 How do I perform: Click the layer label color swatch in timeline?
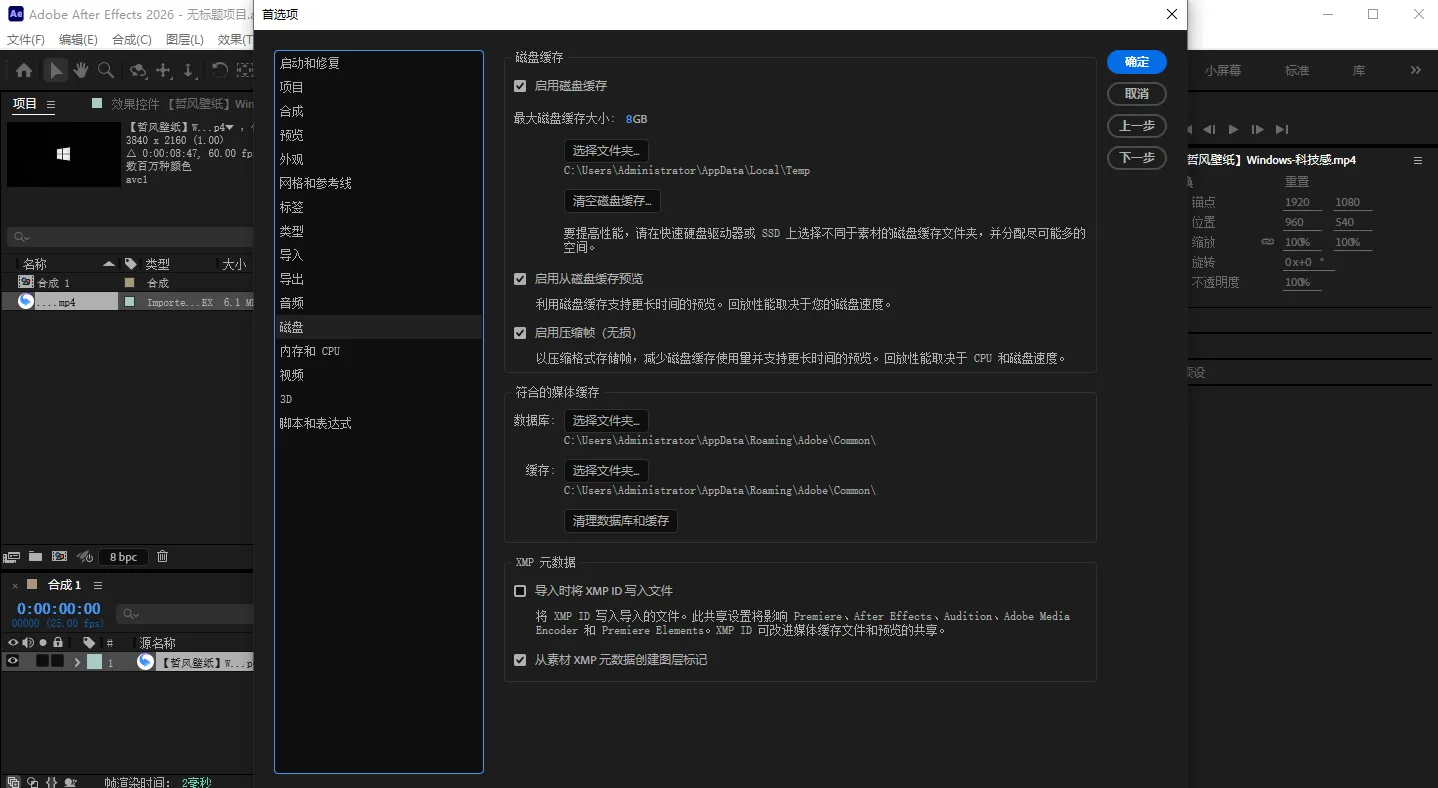pos(94,661)
